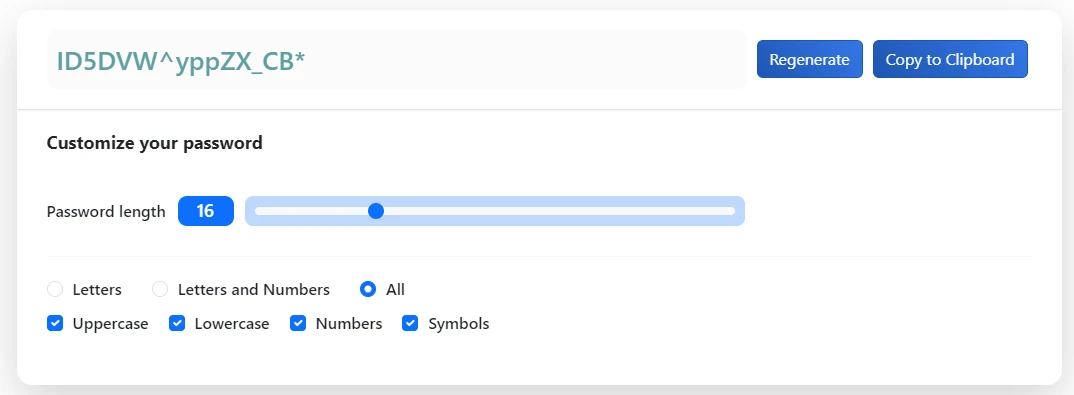Turn off the Symbols checkbox
Screen dimensions: 1074x395
tap(410, 323)
